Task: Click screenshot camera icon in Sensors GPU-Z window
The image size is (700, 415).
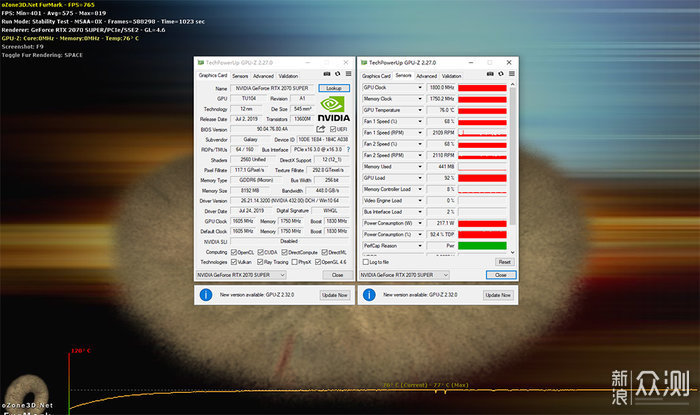Action: [490, 74]
